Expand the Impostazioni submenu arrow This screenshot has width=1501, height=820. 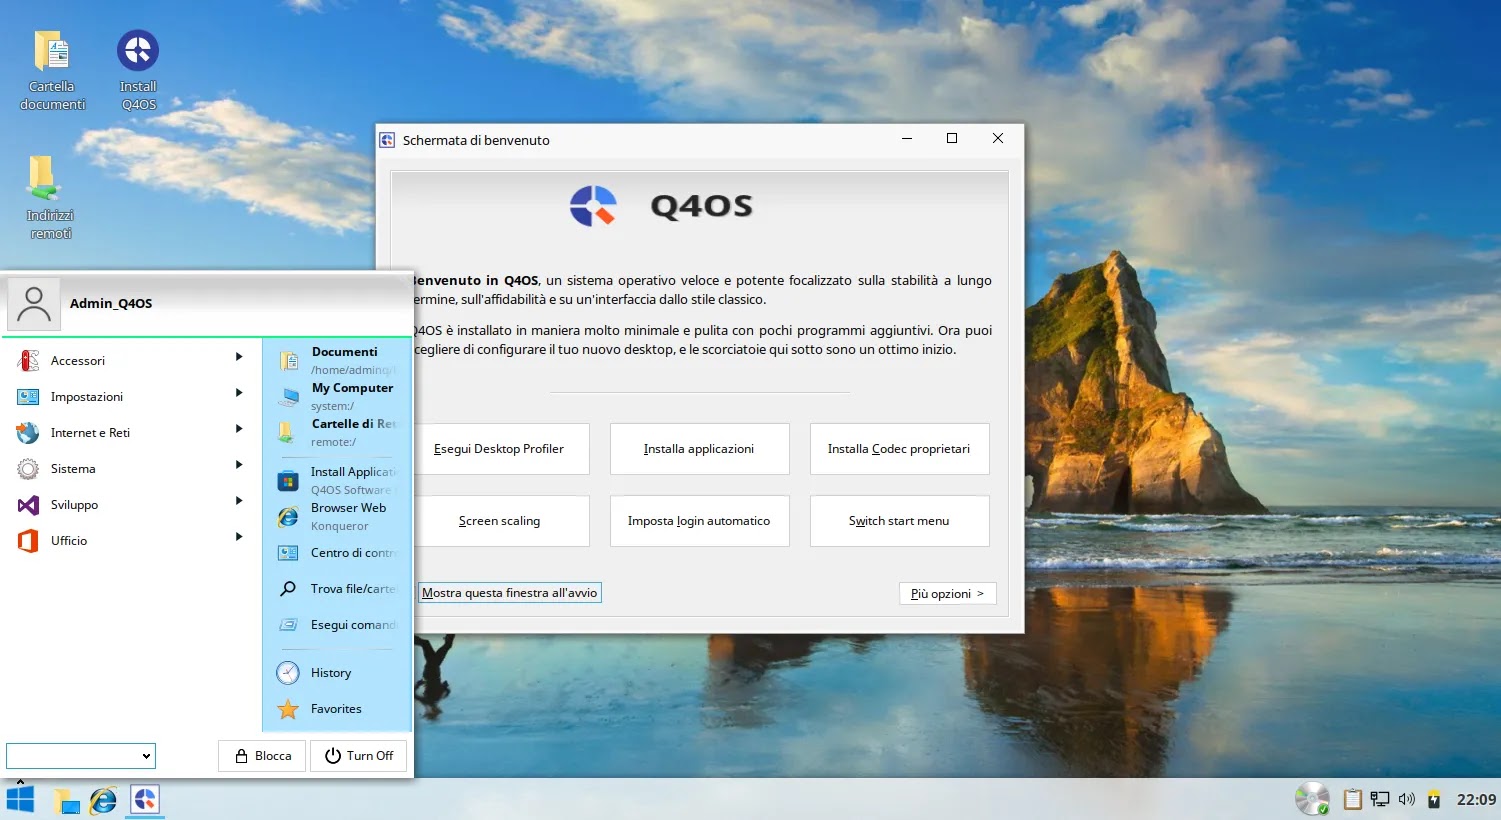point(239,393)
